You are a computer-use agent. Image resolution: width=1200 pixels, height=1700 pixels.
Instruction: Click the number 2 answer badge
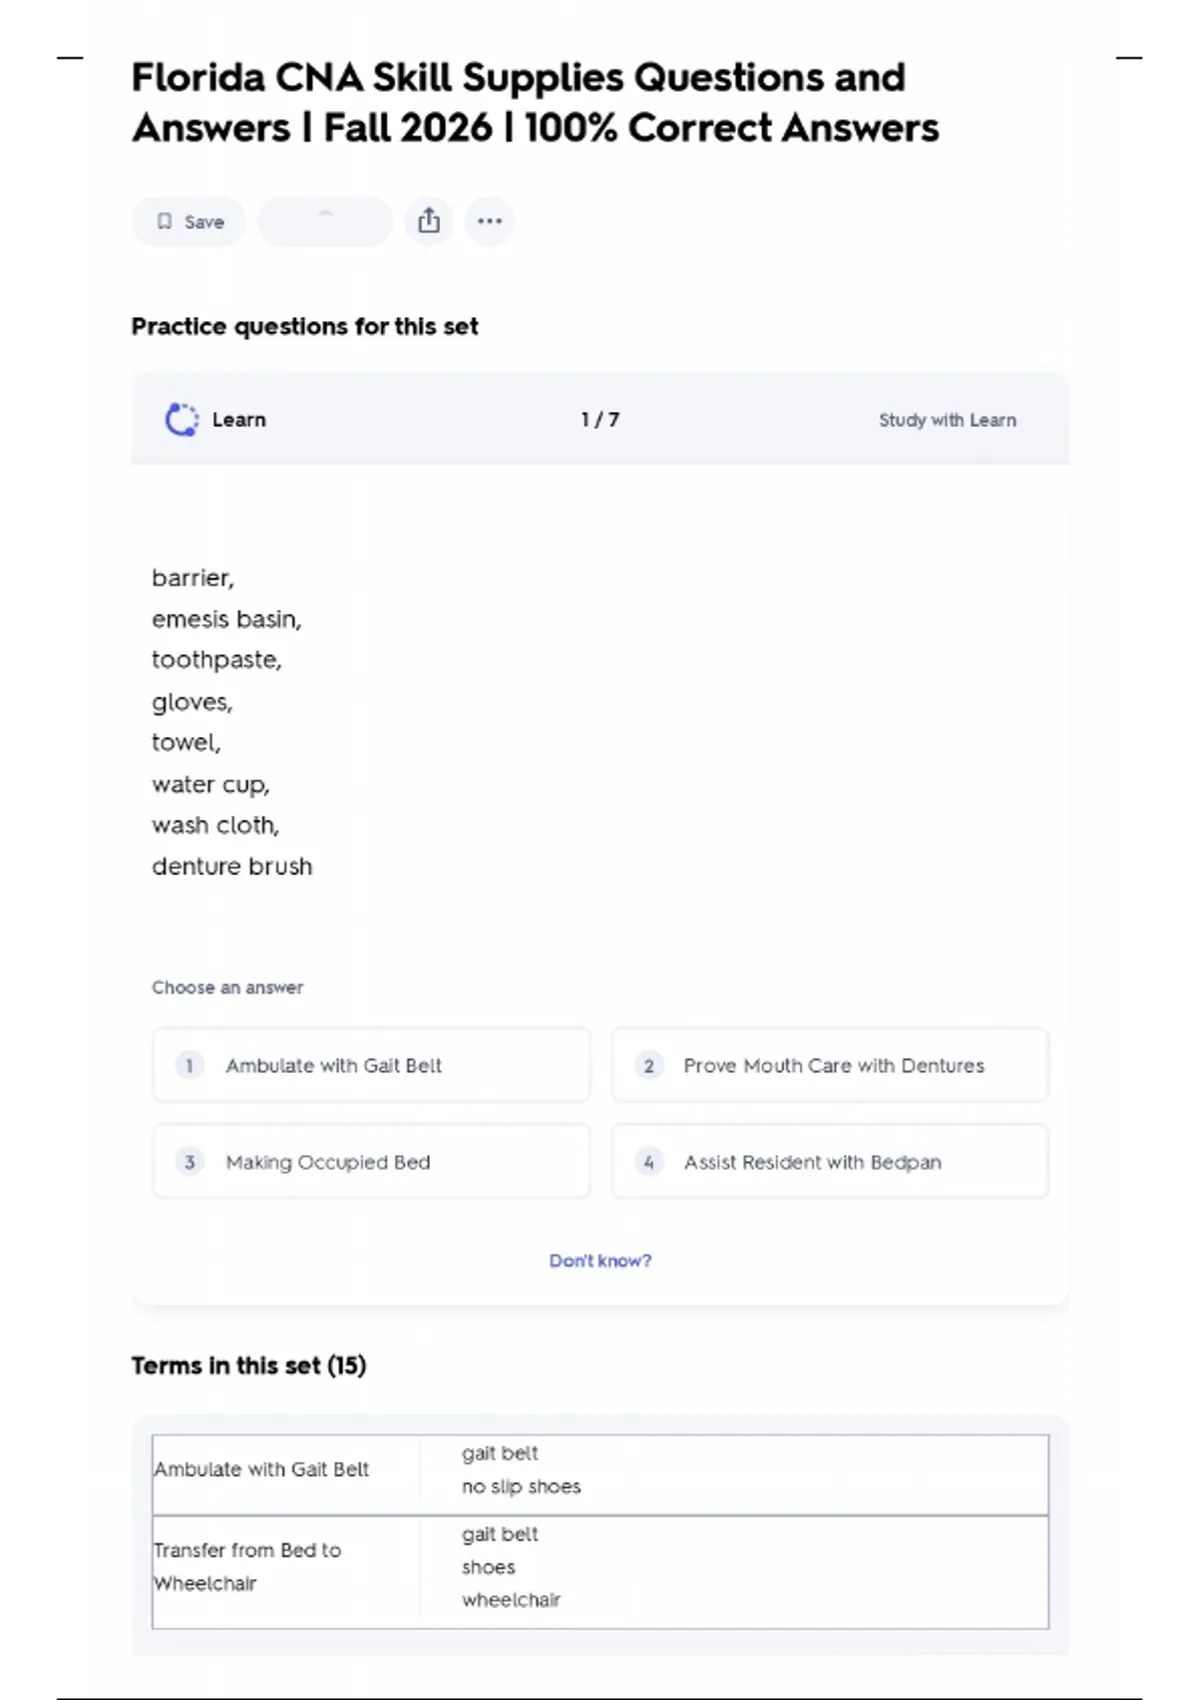click(x=649, y=1065)
